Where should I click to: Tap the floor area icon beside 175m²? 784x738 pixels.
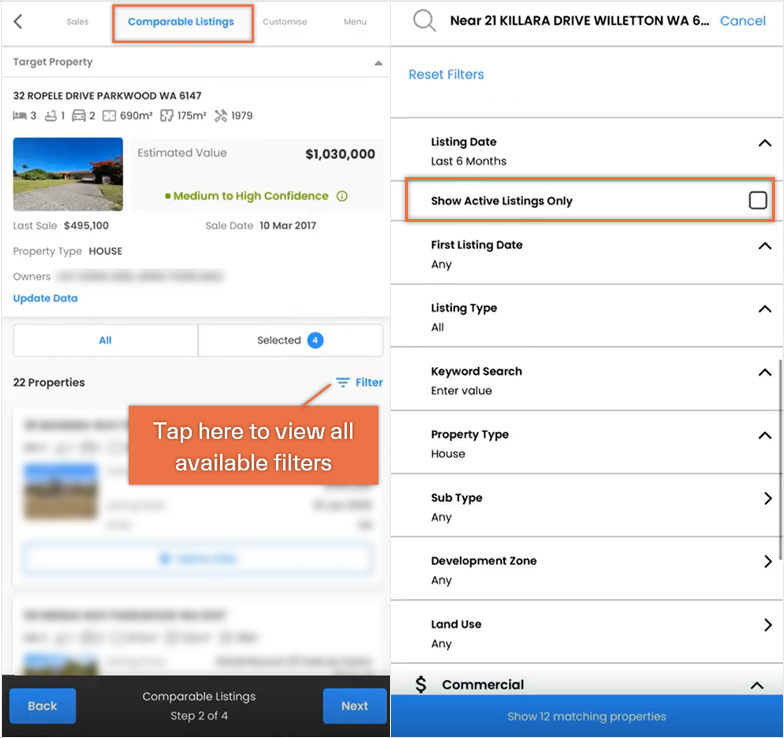point(166,116)
